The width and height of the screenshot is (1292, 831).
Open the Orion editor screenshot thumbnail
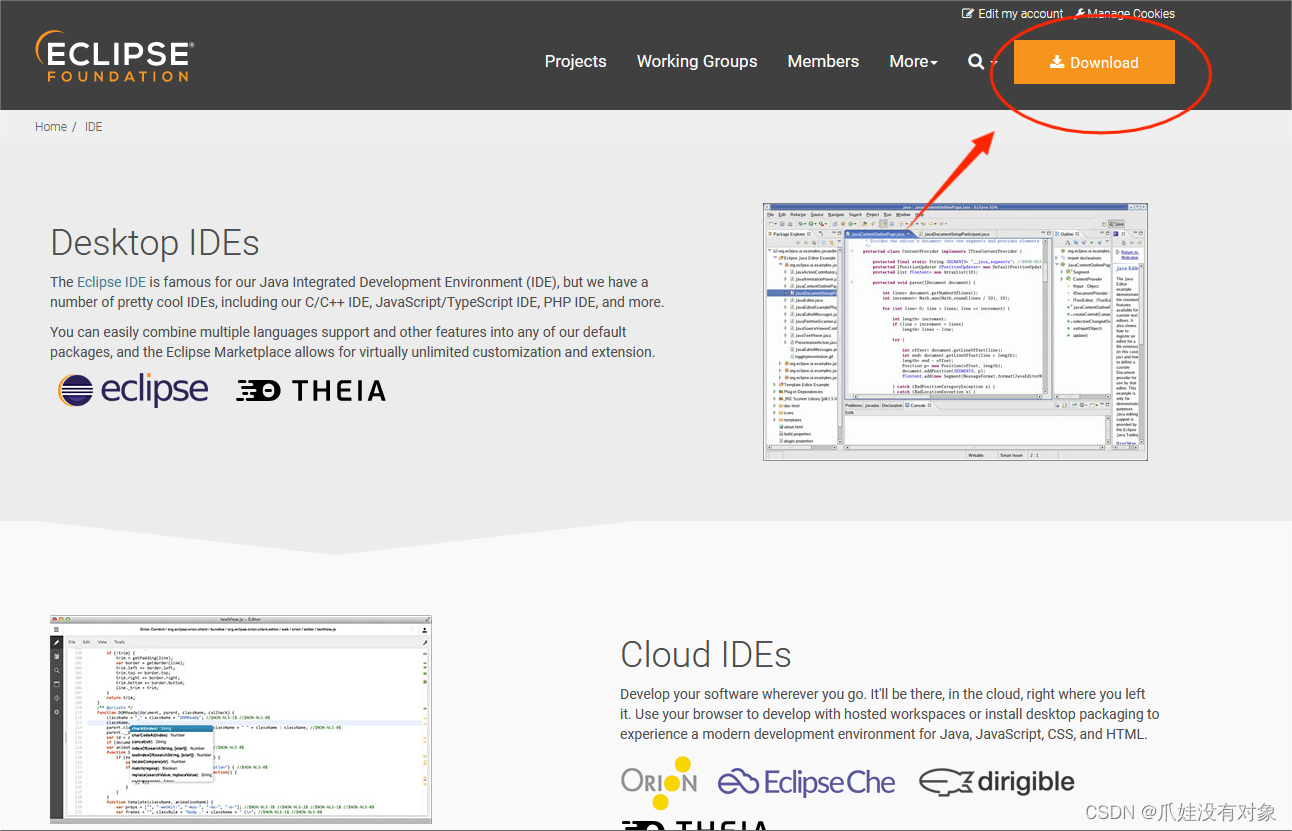[241, 719]
